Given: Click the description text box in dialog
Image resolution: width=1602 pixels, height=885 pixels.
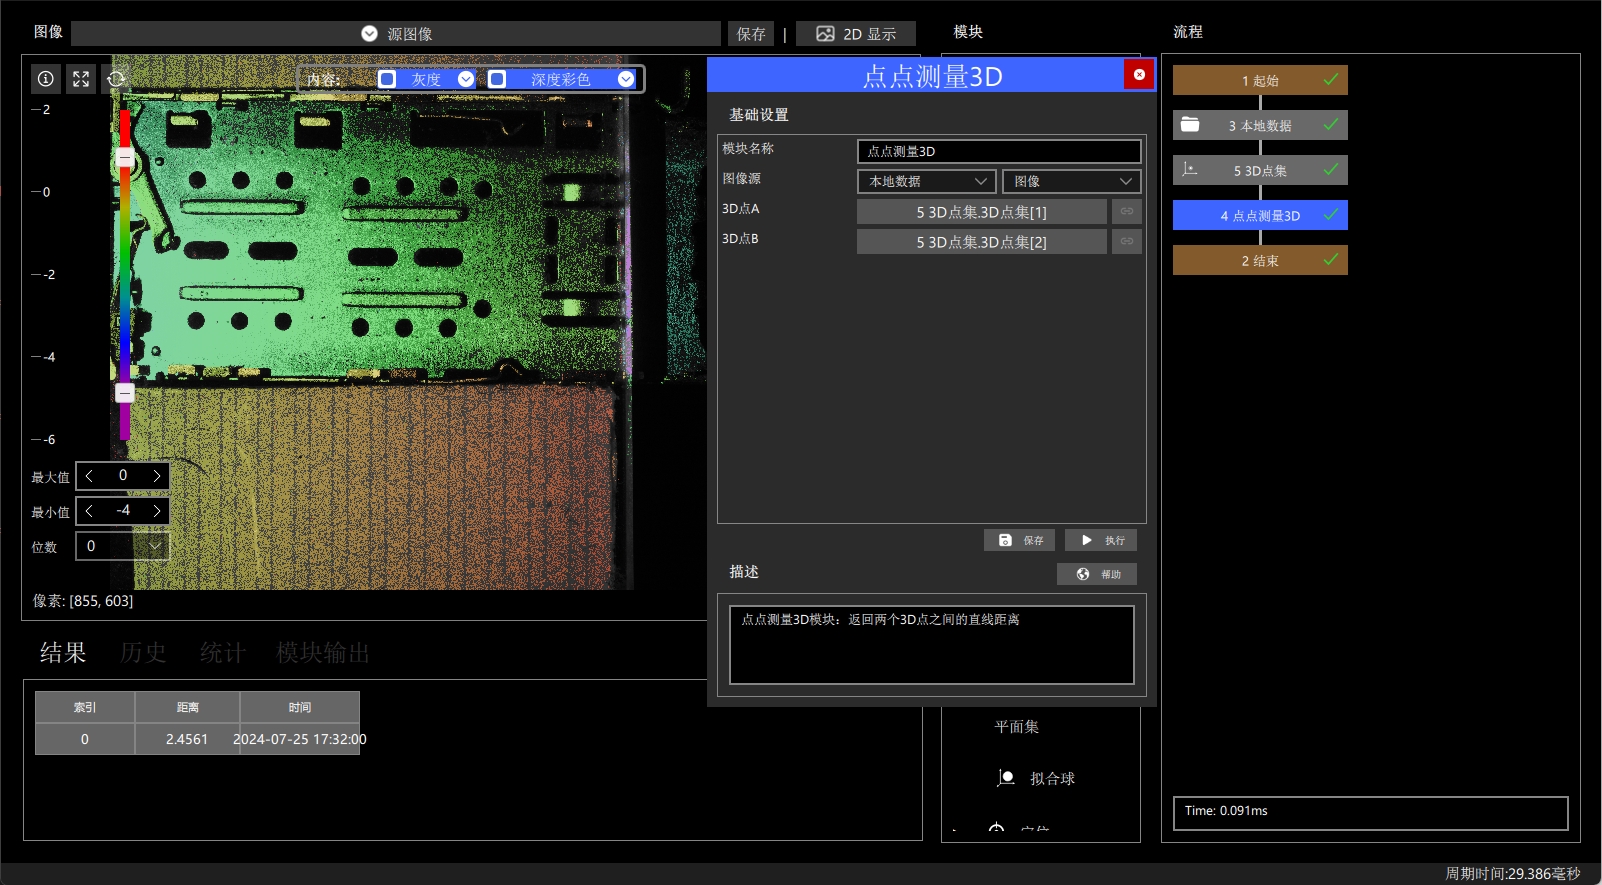Looking at the screenshot, I should [932, 645].
